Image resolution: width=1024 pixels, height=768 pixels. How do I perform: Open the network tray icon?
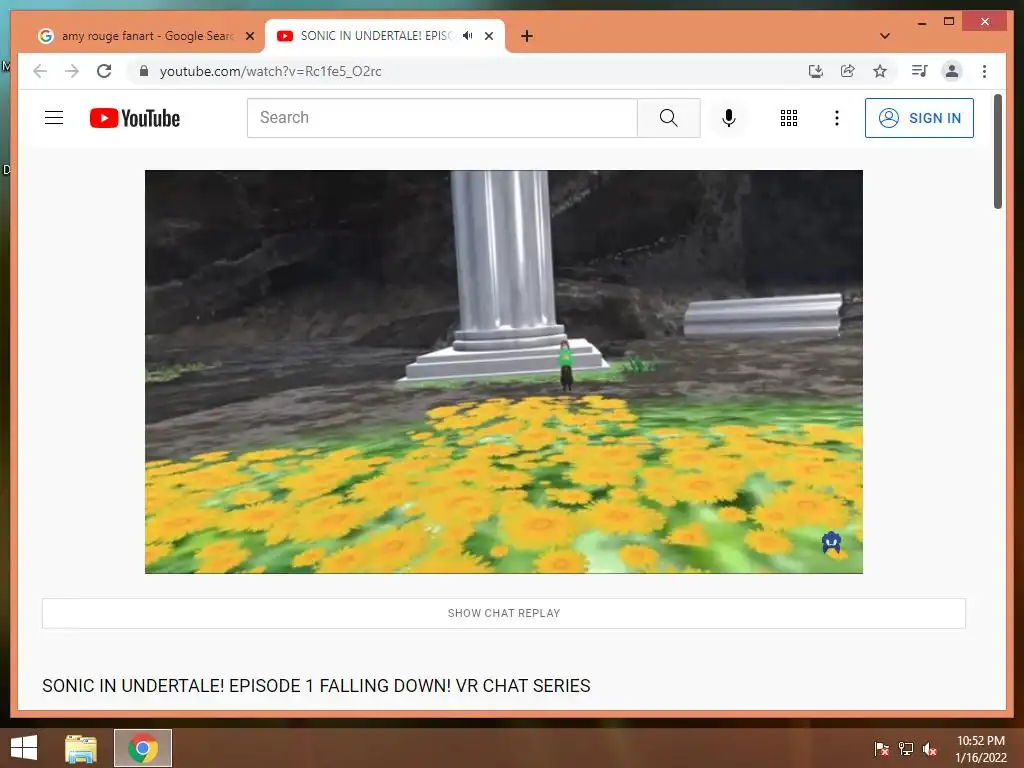906,748
